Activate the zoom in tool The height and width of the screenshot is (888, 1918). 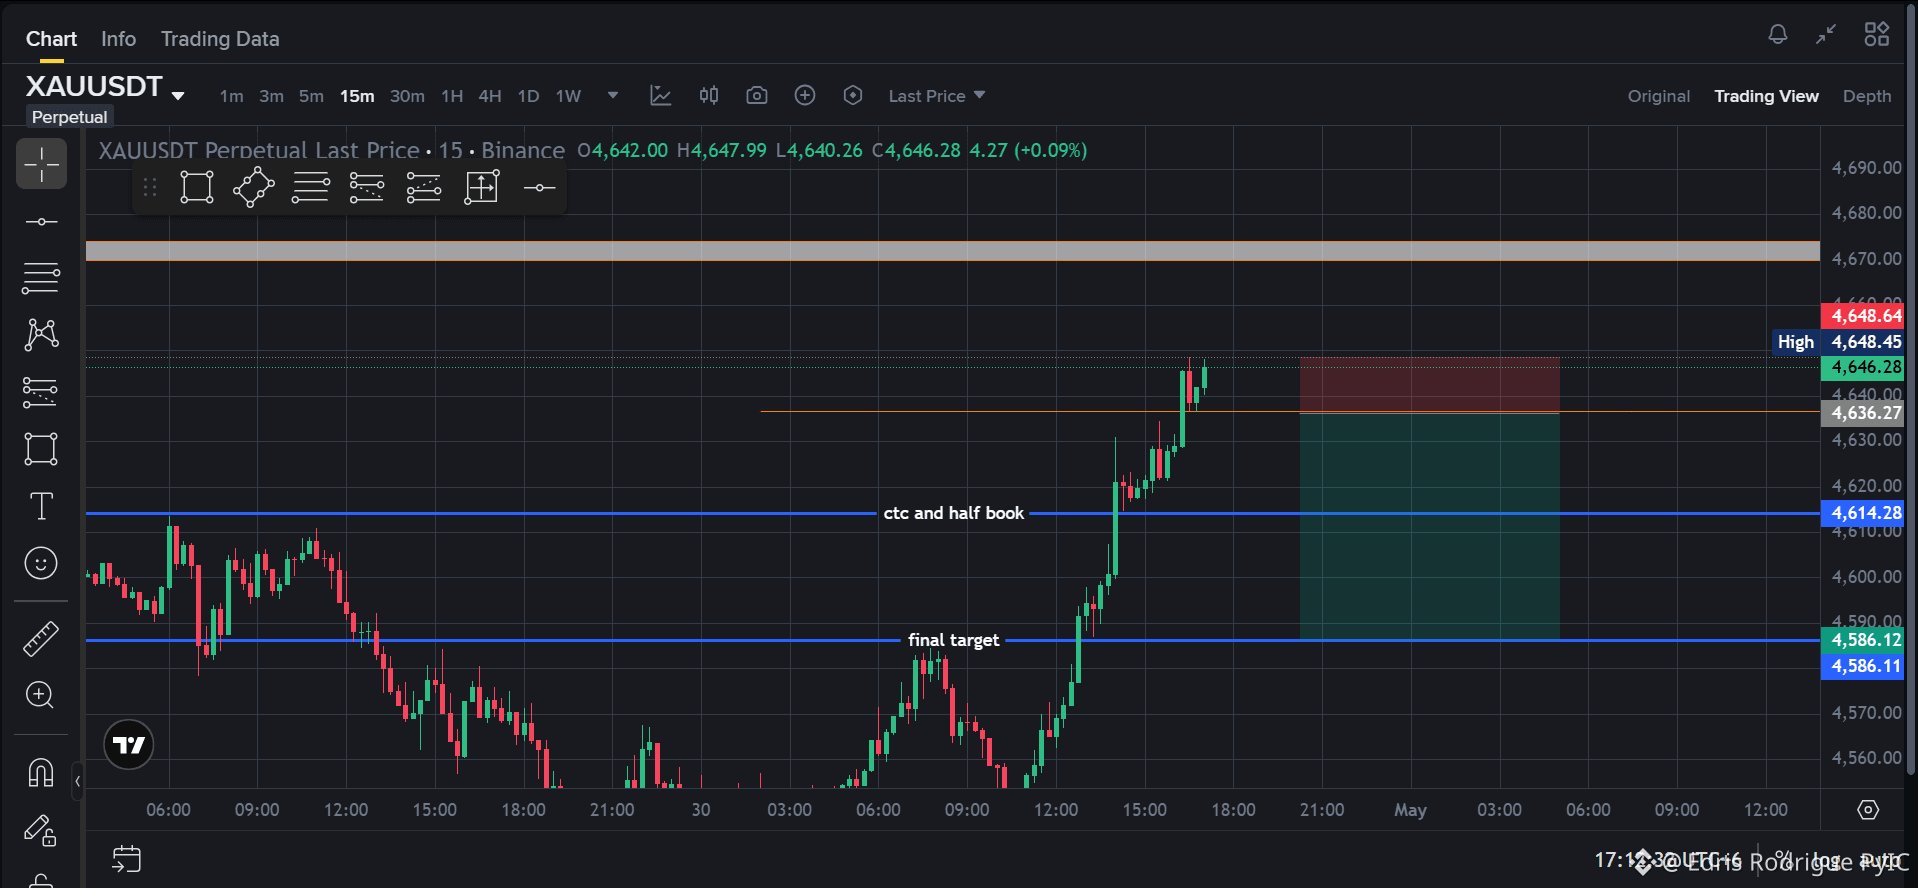click(40, 695)
